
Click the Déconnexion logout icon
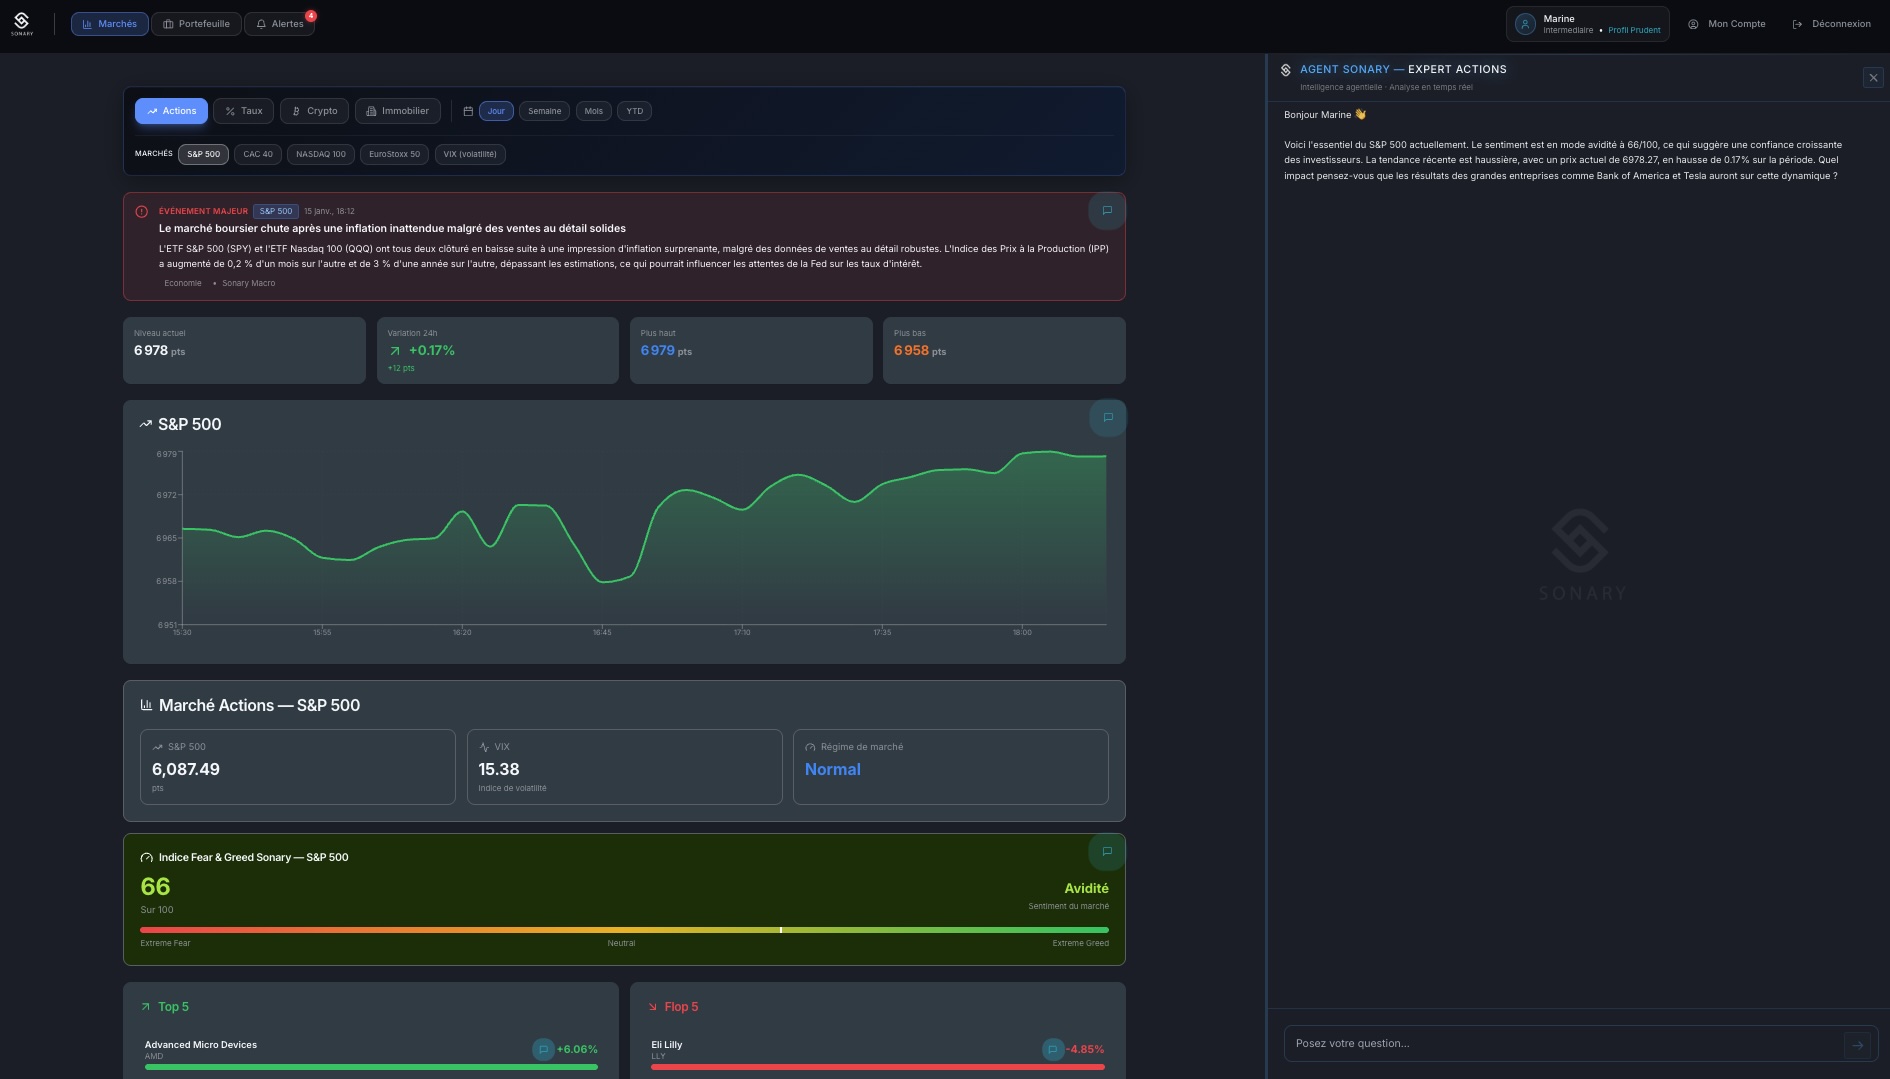pos(1797,24)
